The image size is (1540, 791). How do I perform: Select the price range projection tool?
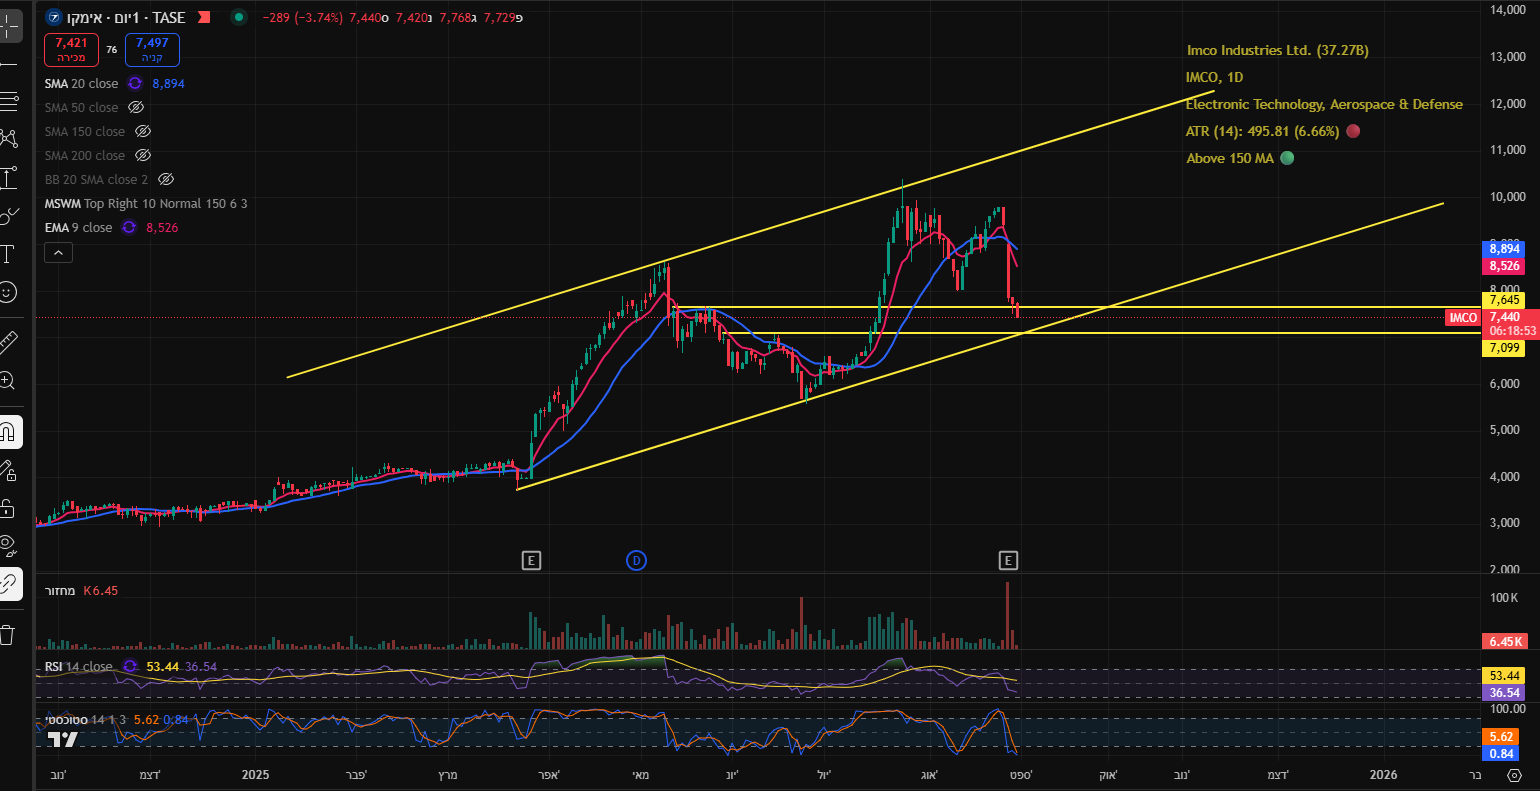8,177
